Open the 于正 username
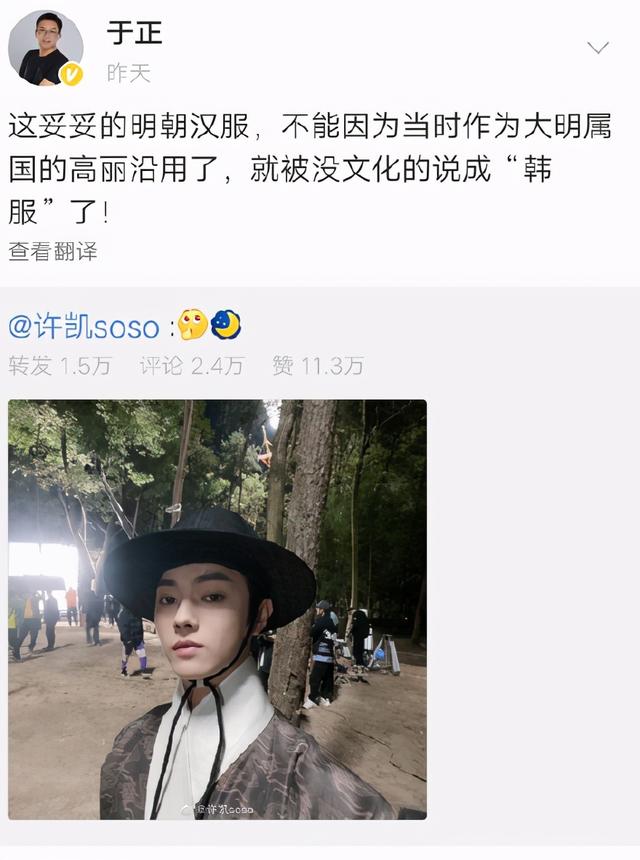Image resolution: width=640 pixels, height=860 pixels. pos(134,32)
